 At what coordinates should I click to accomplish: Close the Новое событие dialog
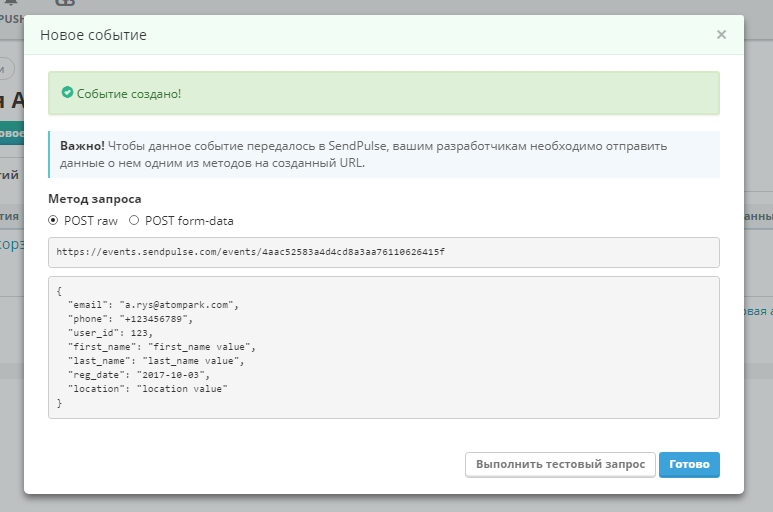tap(721, 34)
